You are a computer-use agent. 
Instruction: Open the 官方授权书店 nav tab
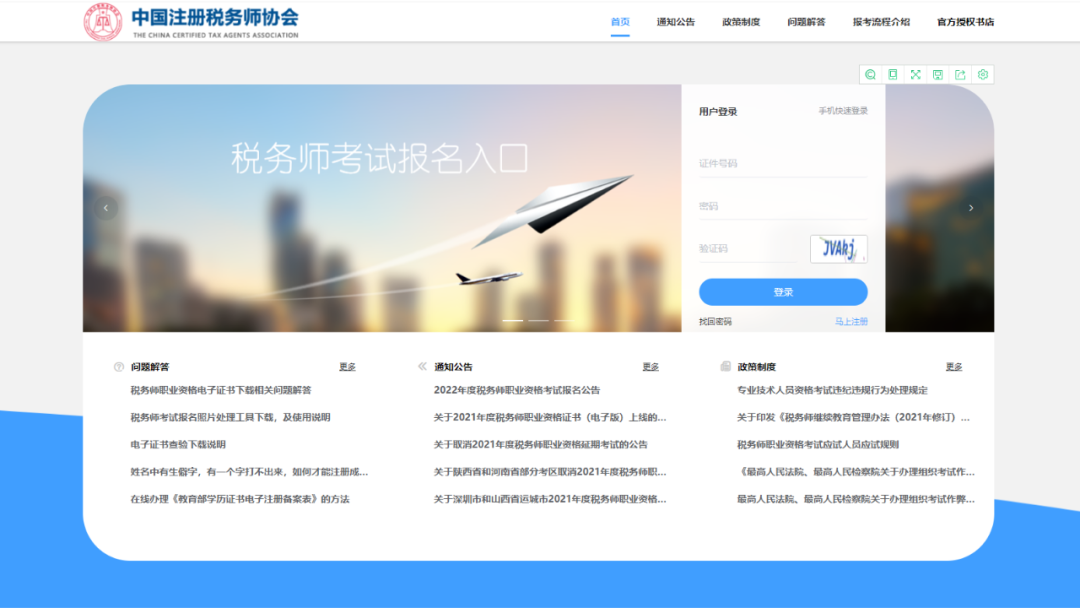coord(966,22)
